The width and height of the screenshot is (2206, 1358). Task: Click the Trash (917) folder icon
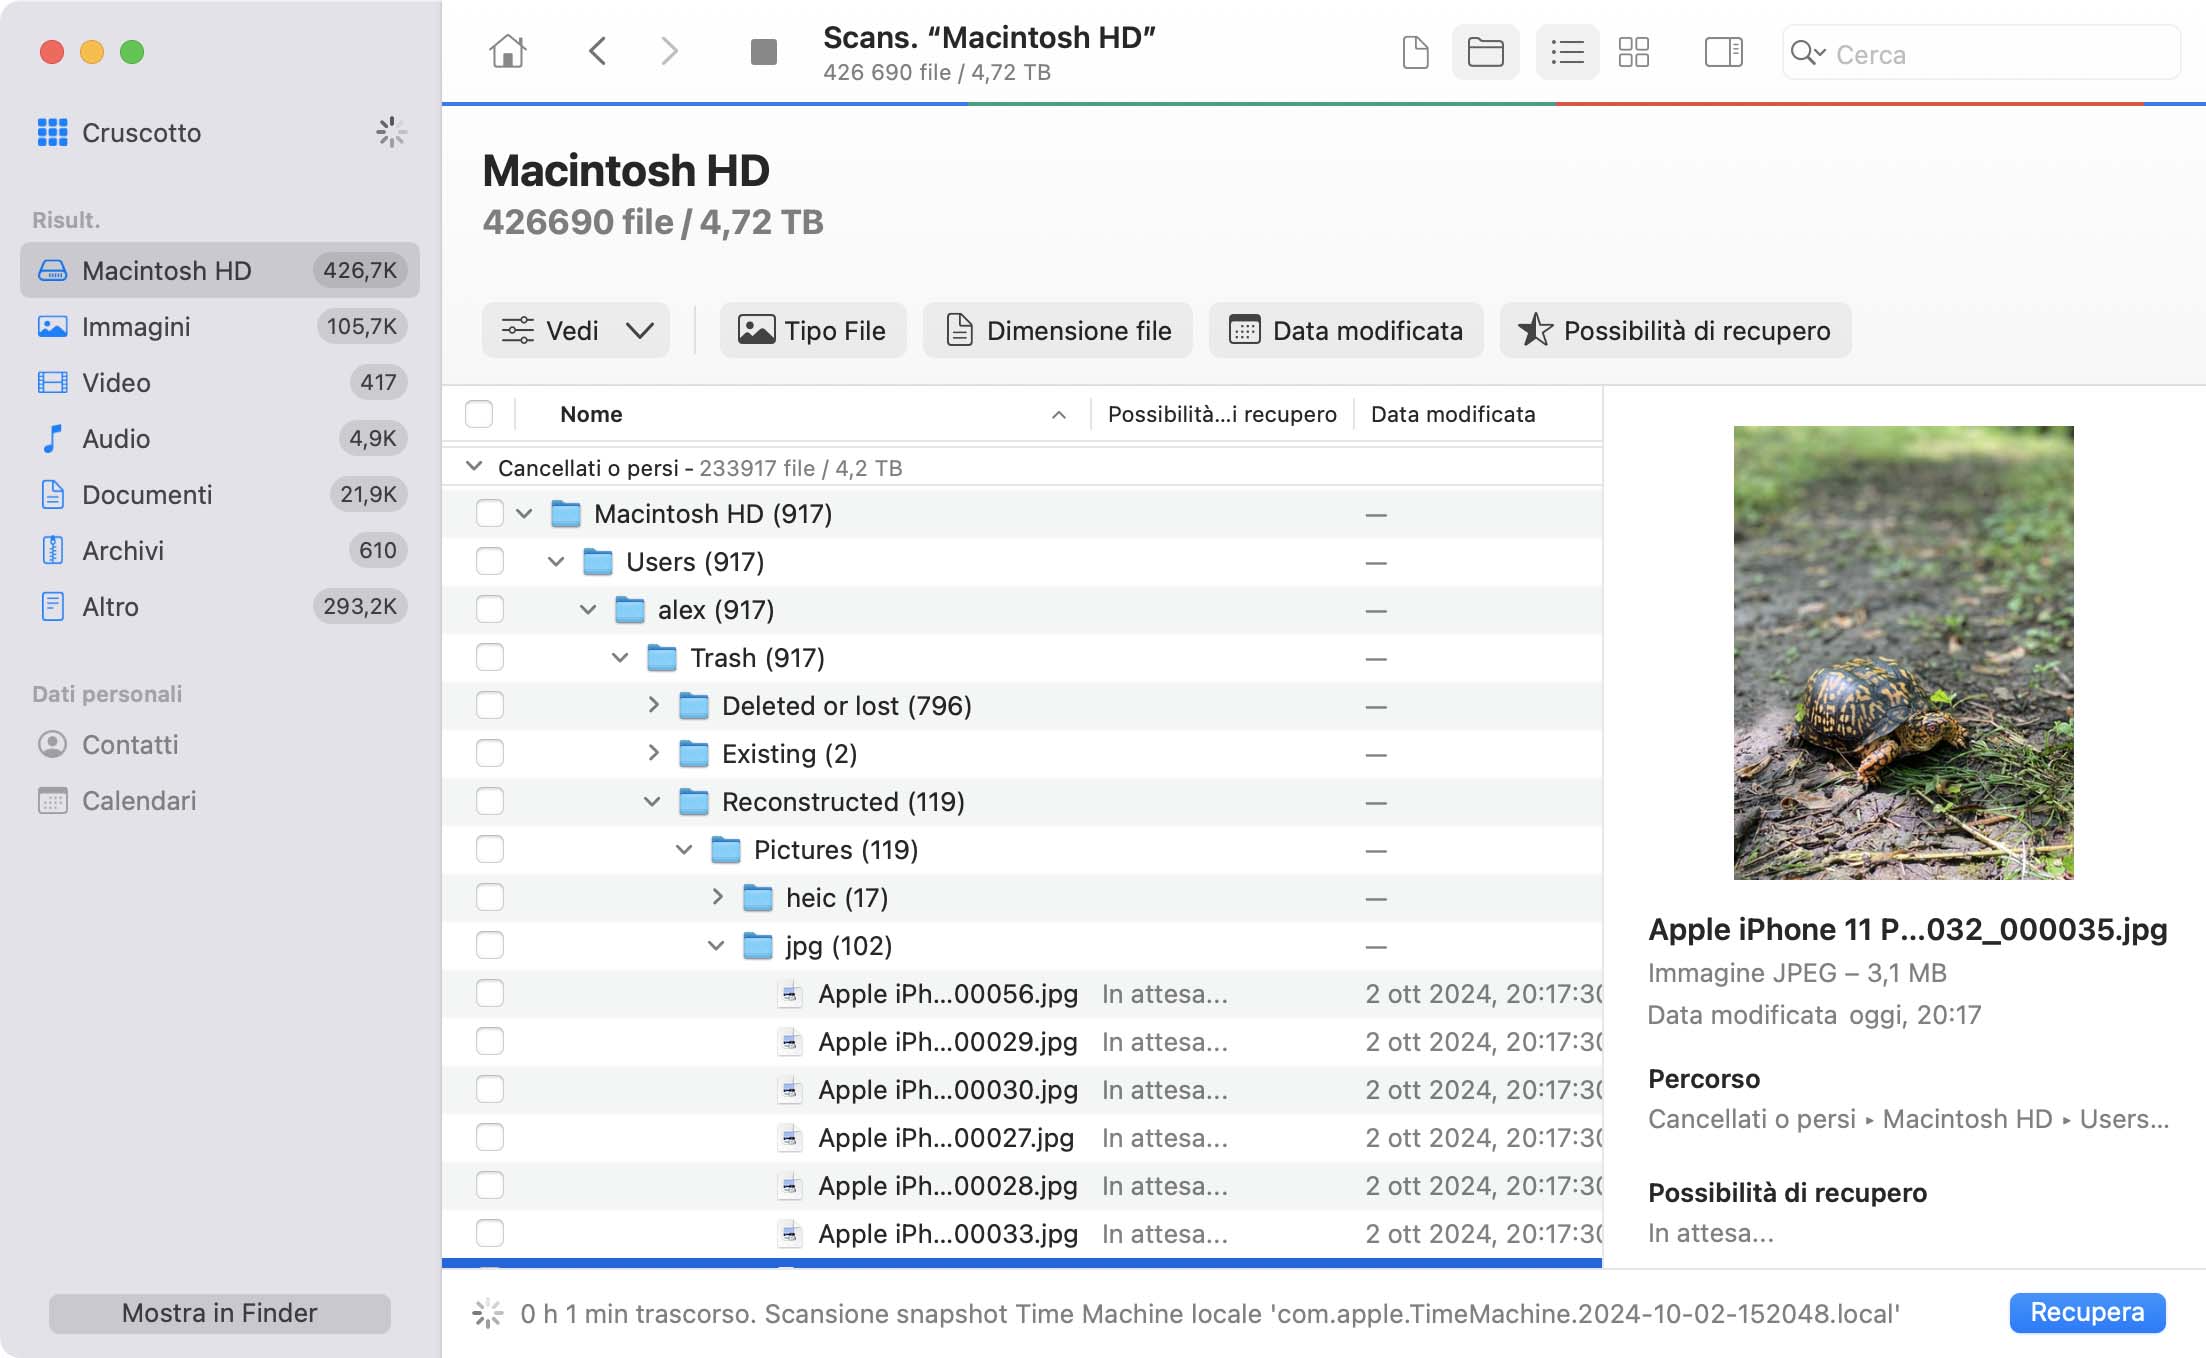coord(662,658)
